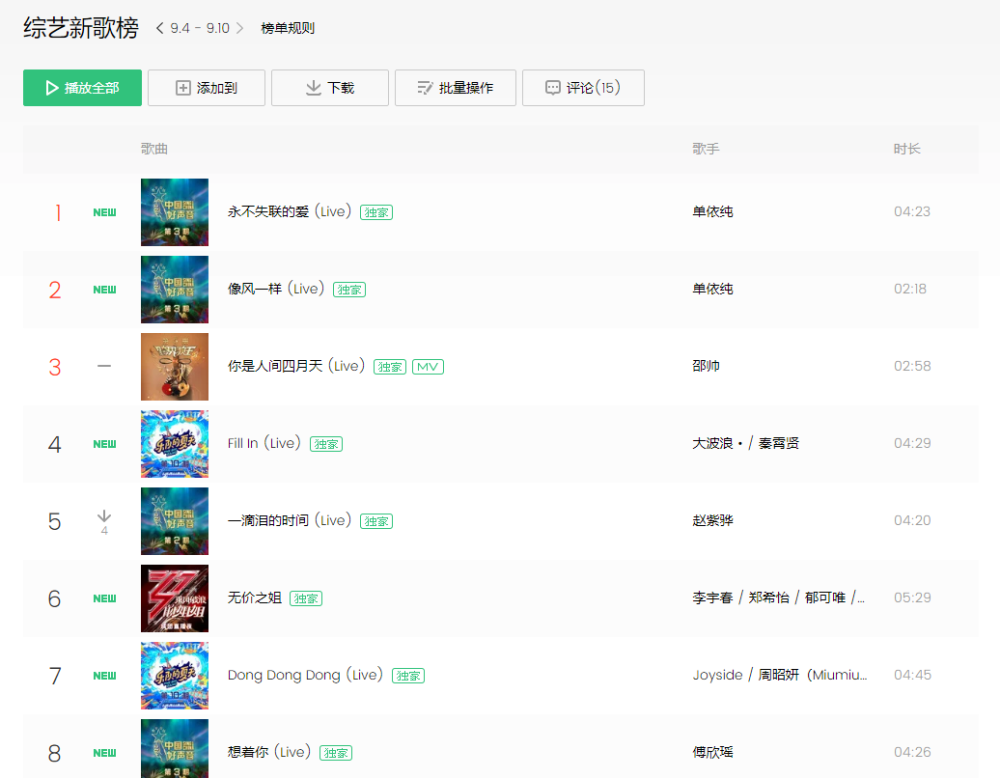The image size is (1000, 778).
Task: Click 独家 badge next to 像风一样
Action: (x=349, y=290)
